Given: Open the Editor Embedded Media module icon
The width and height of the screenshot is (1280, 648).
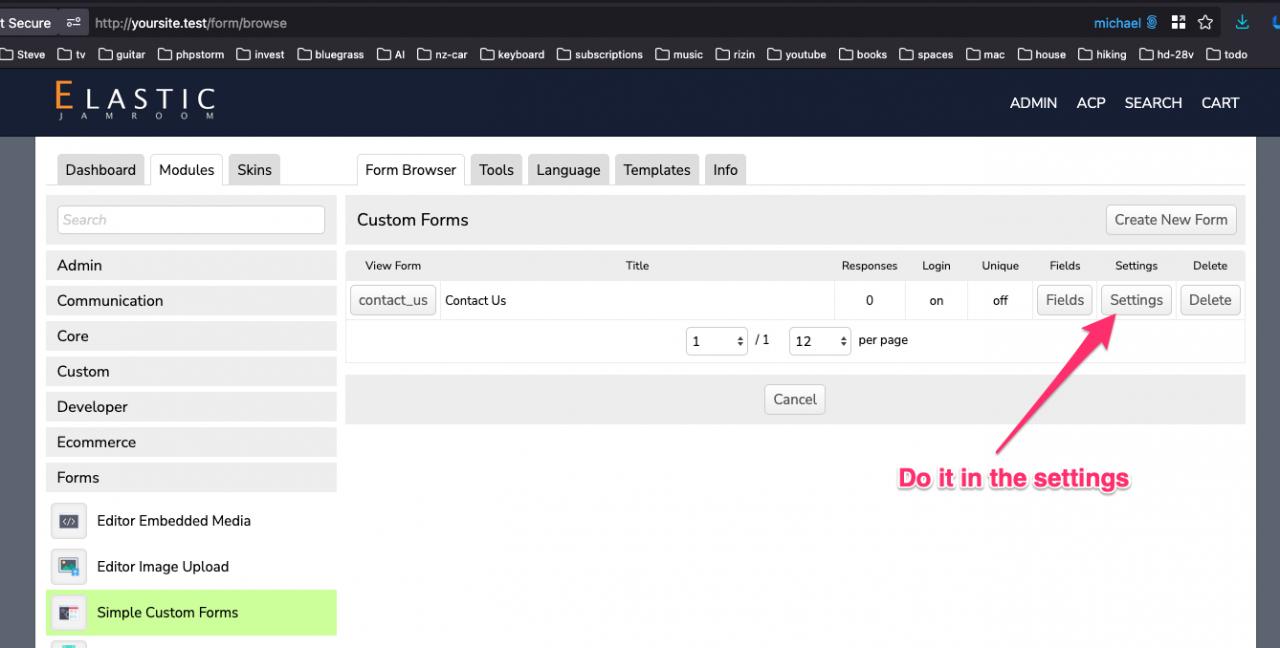Looking at the screenshot, I should pyautogui.click(x=69, y=521).
